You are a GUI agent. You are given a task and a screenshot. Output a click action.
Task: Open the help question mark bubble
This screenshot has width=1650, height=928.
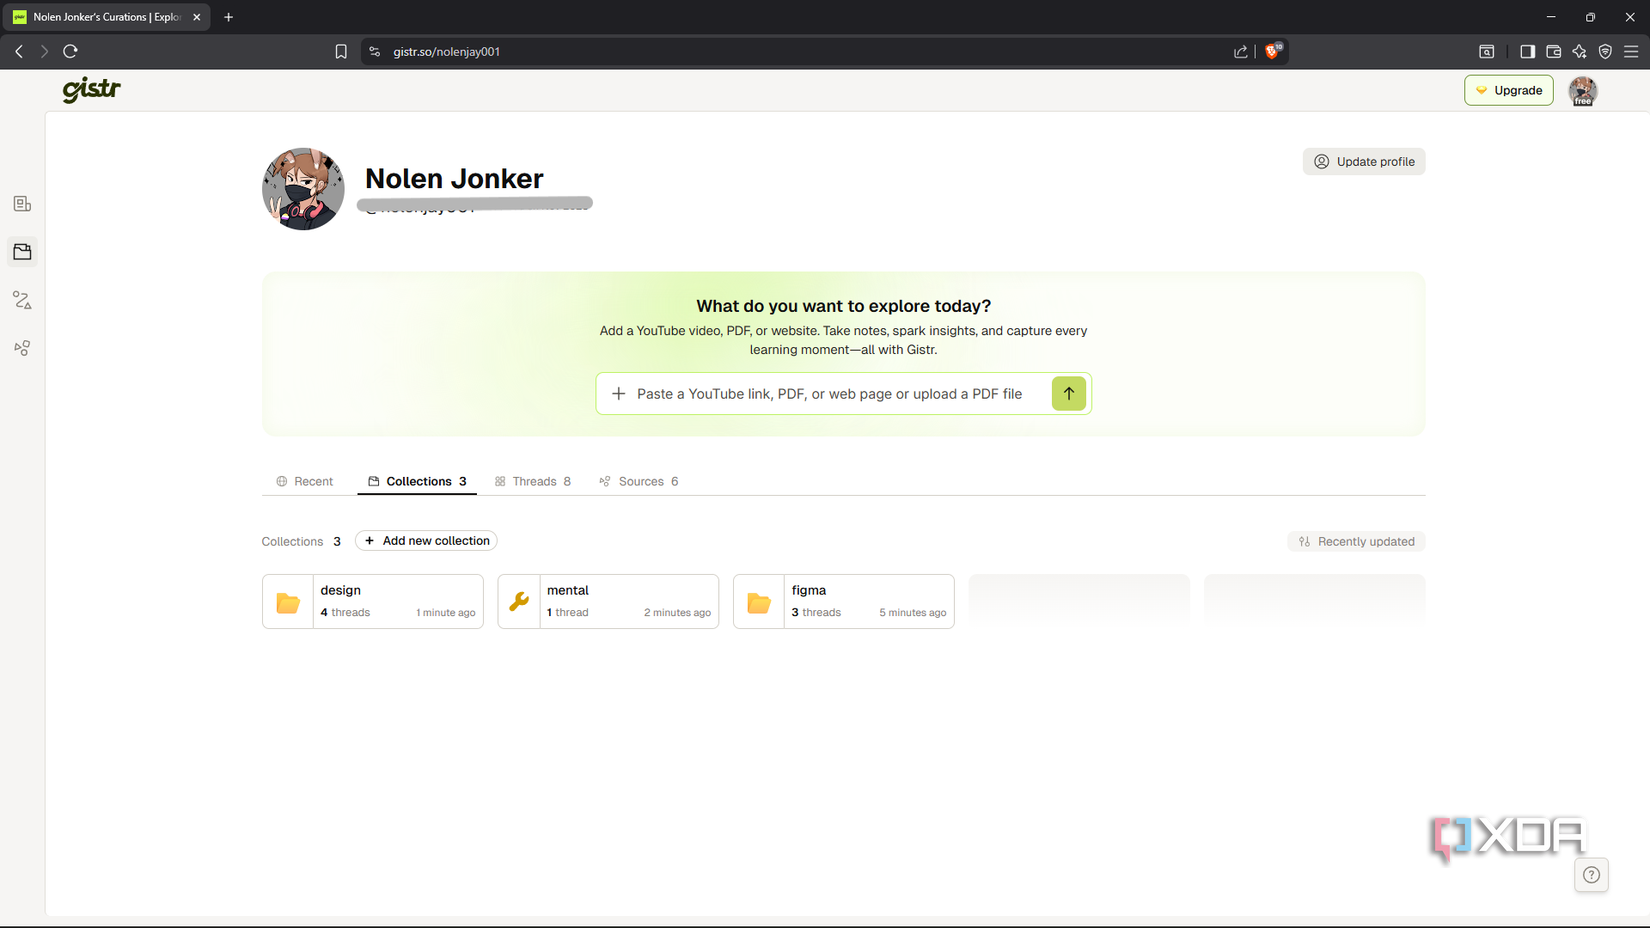(x=1591, y=875)
